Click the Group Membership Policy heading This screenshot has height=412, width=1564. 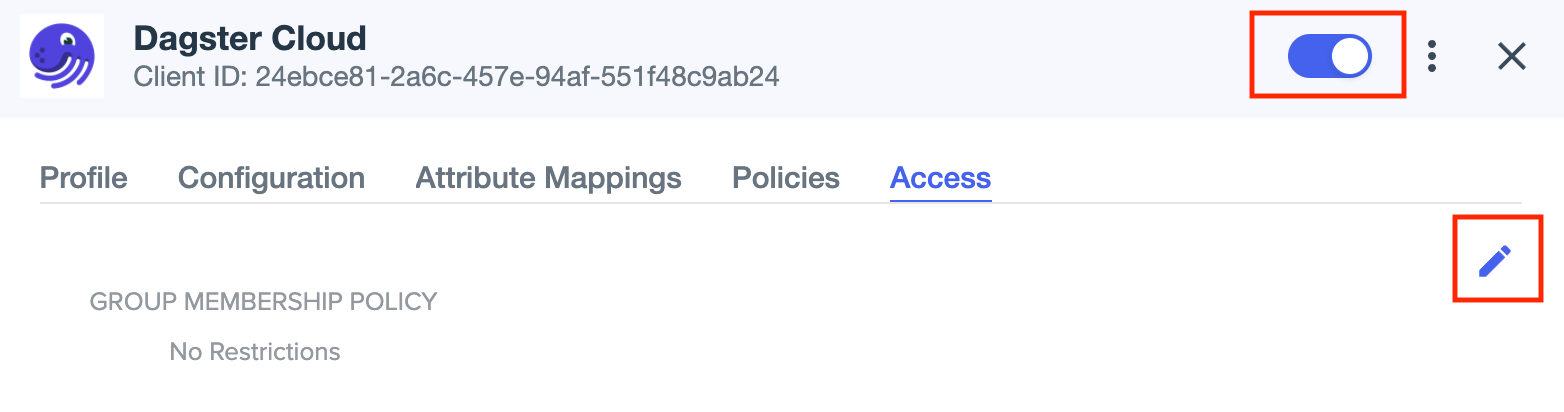point(264,301)
